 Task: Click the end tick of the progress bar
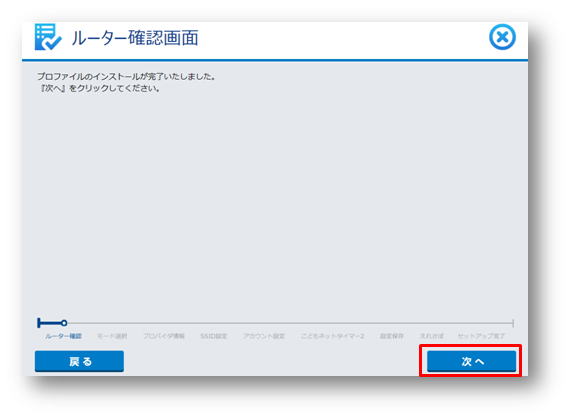(513, 323)
